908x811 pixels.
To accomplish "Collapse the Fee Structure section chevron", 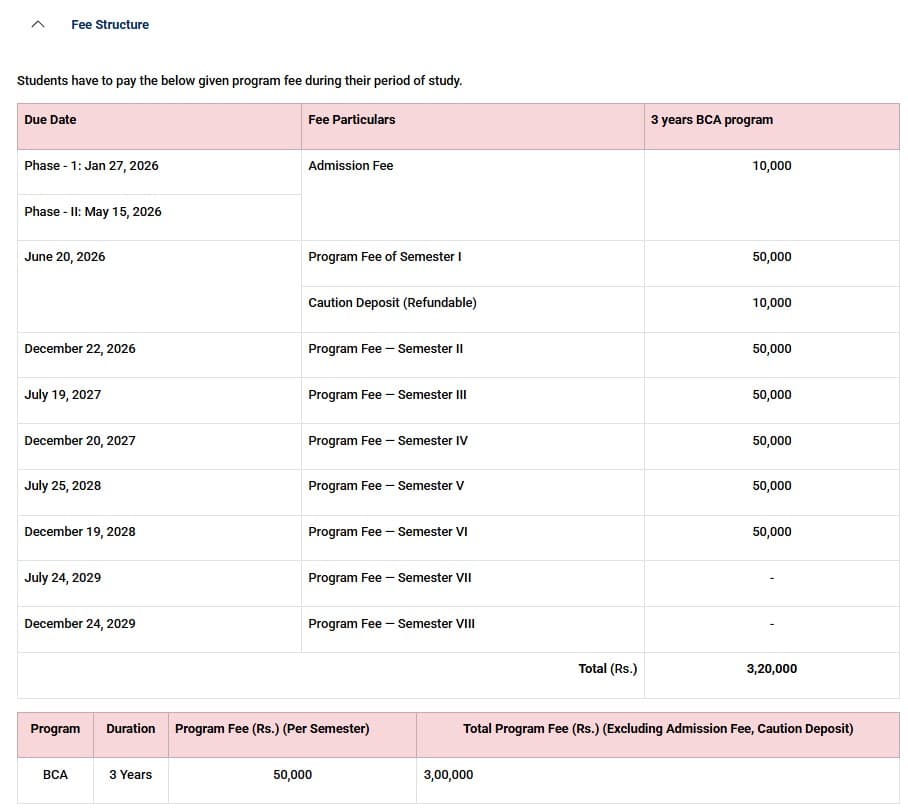I will pos(37,23).
